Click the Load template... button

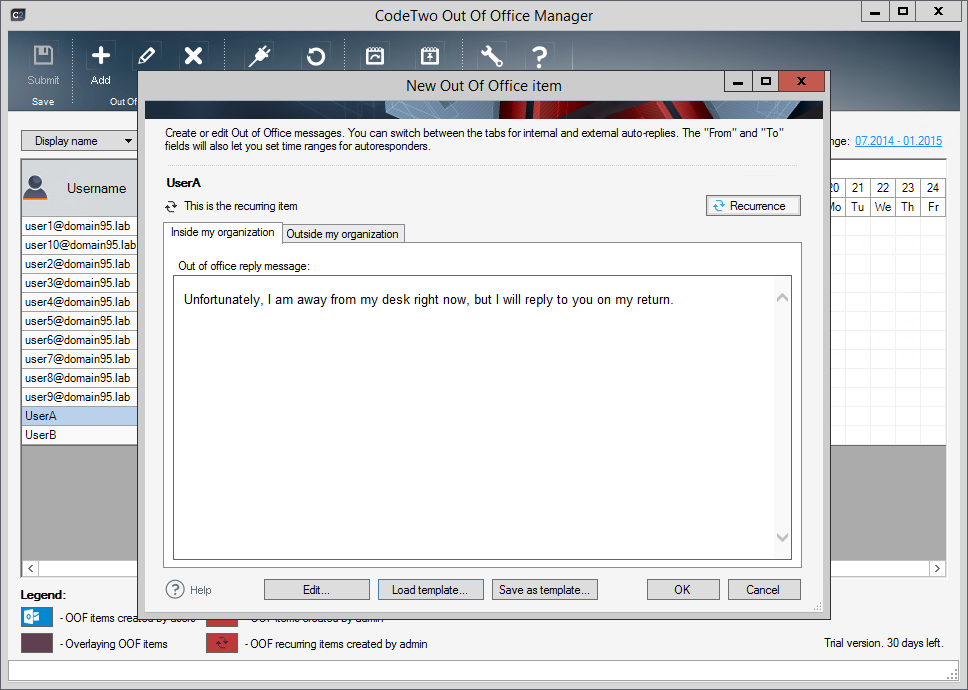(x=430, y=589)
